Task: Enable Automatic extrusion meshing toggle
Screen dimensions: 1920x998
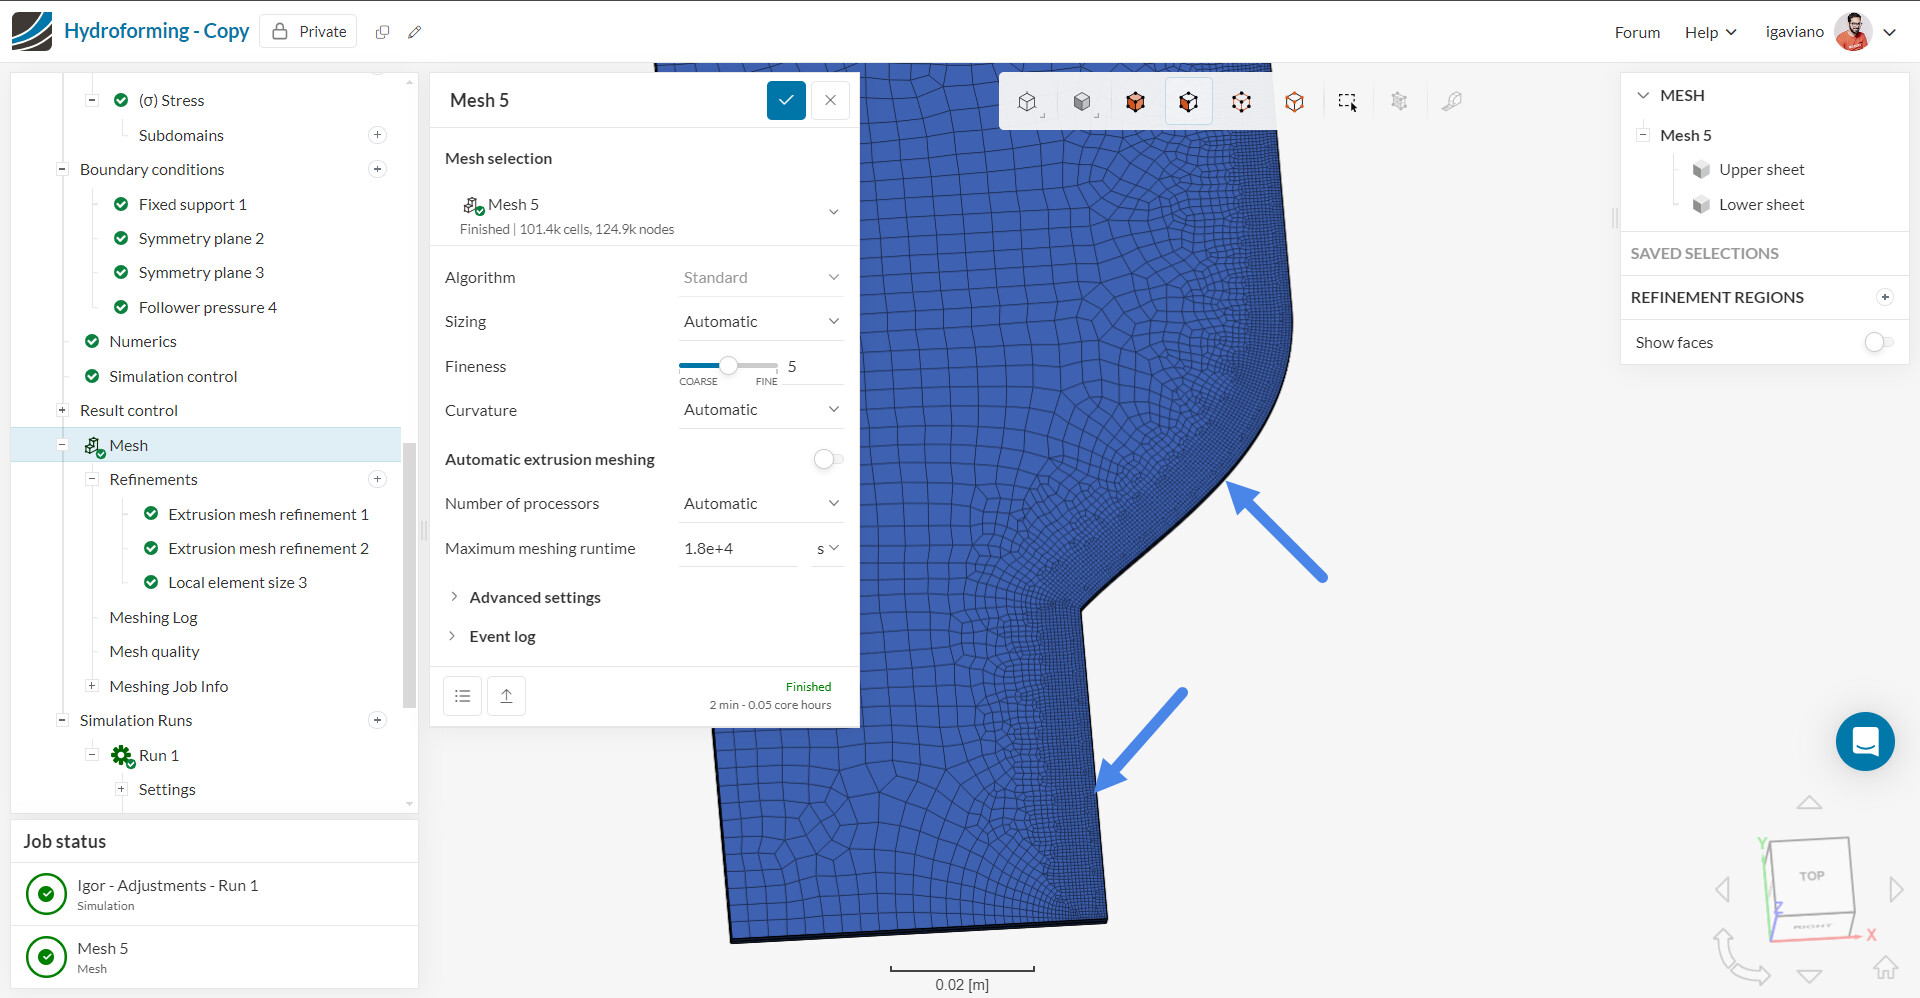Action: click(828, 459)
